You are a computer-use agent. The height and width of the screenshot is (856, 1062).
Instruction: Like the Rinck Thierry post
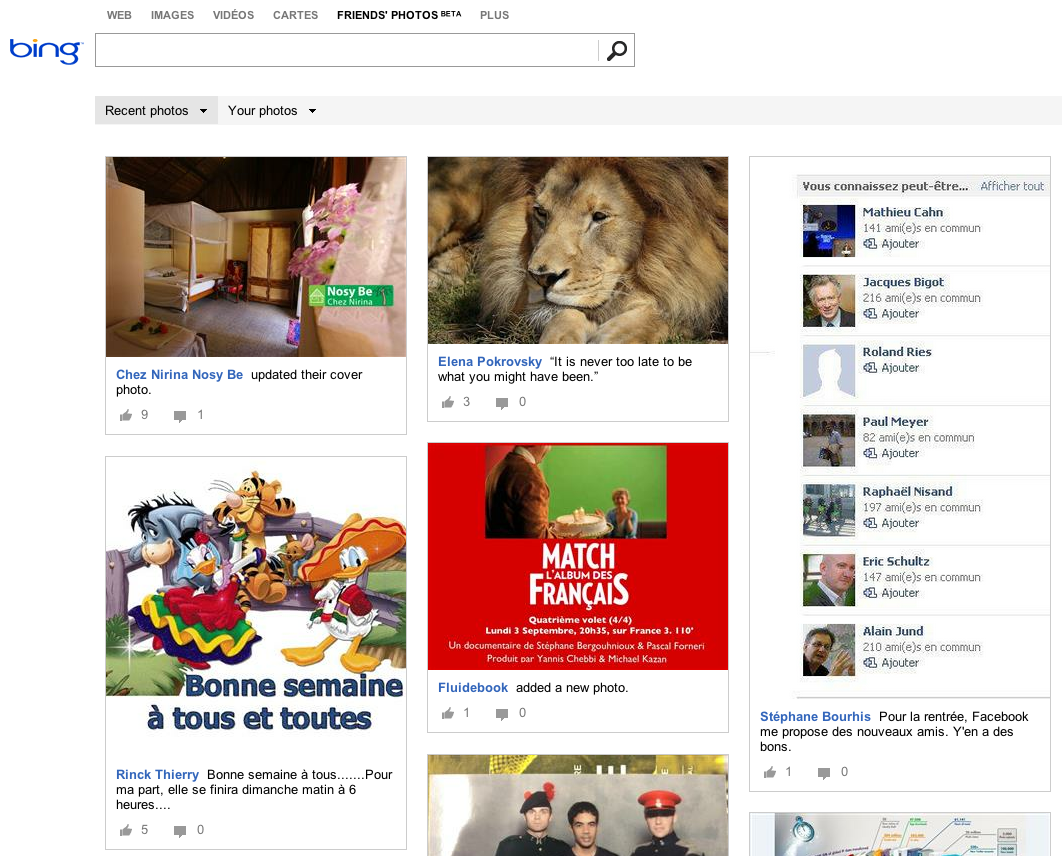point(126,830)
